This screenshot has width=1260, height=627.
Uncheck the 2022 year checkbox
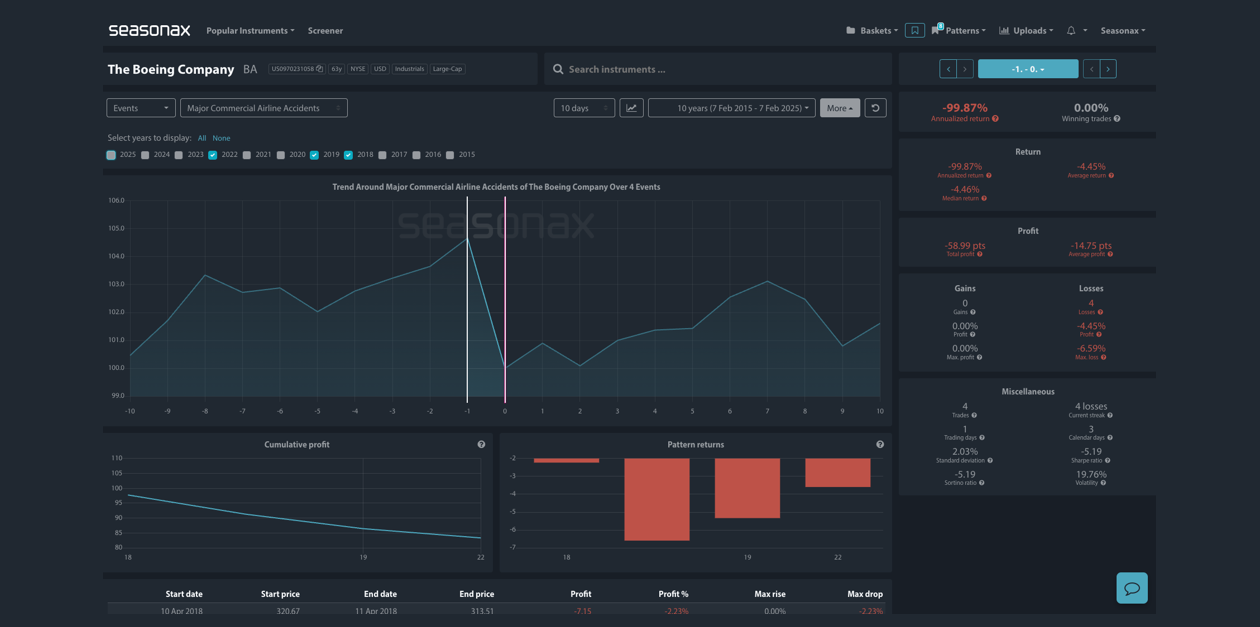pyautogui.click(x=213, y=155)
